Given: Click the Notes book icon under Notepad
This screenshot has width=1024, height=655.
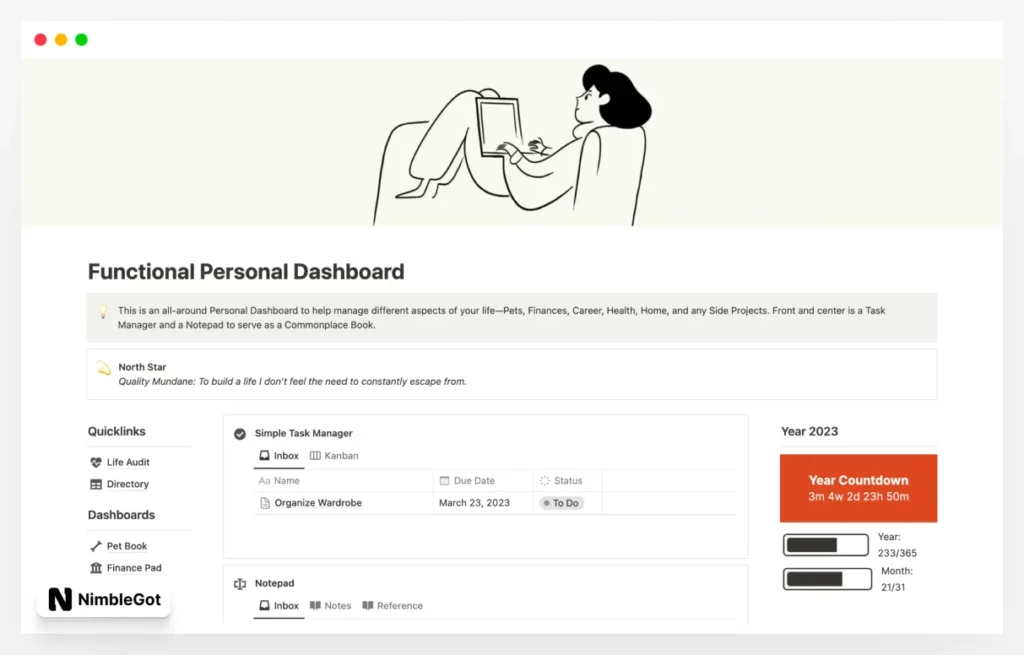Looking at the screenshot, I should (316, 605).
